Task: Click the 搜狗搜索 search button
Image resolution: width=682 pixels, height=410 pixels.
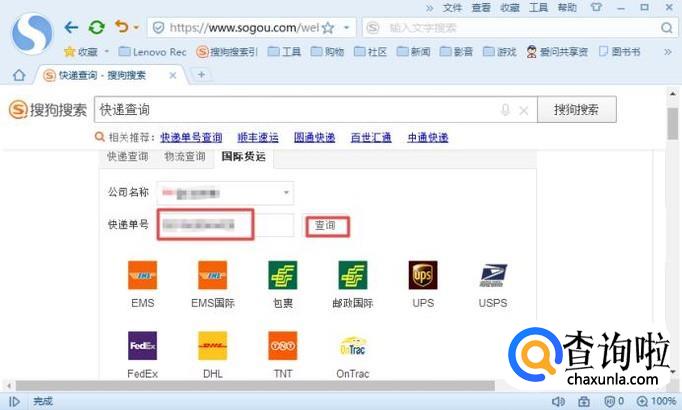Action: (x=577, y=110)
